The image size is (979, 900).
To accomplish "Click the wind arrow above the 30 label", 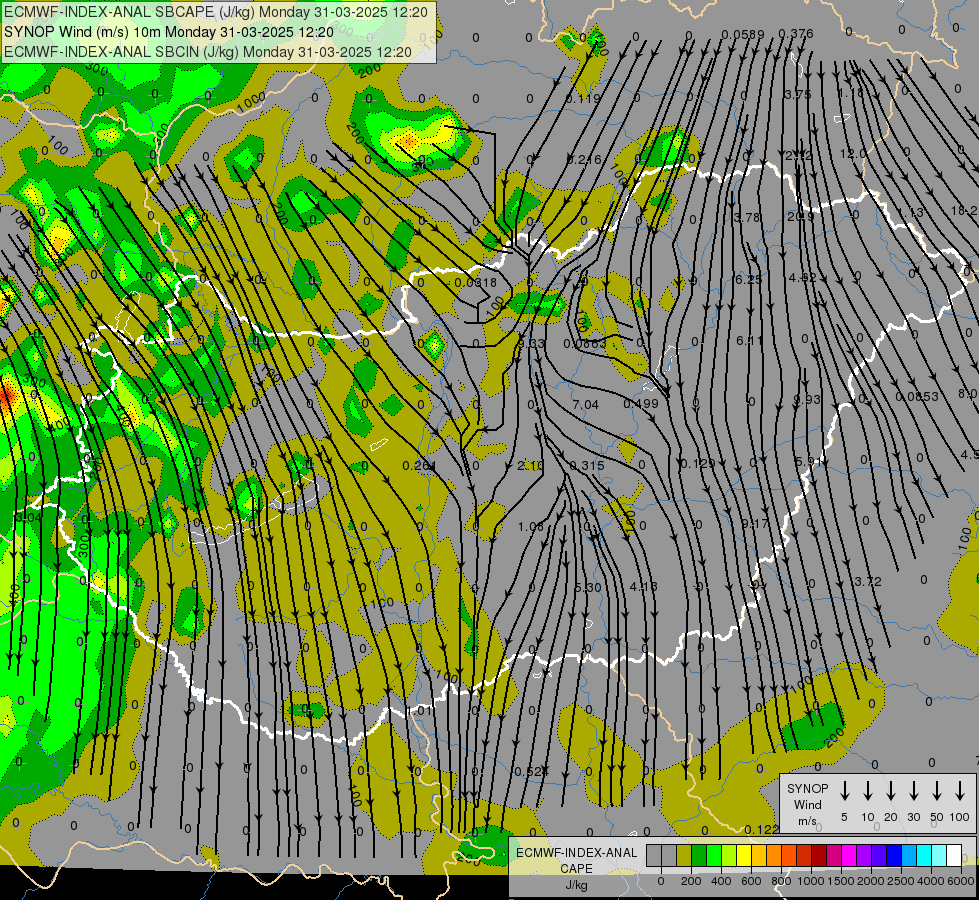I will [913, 791].
